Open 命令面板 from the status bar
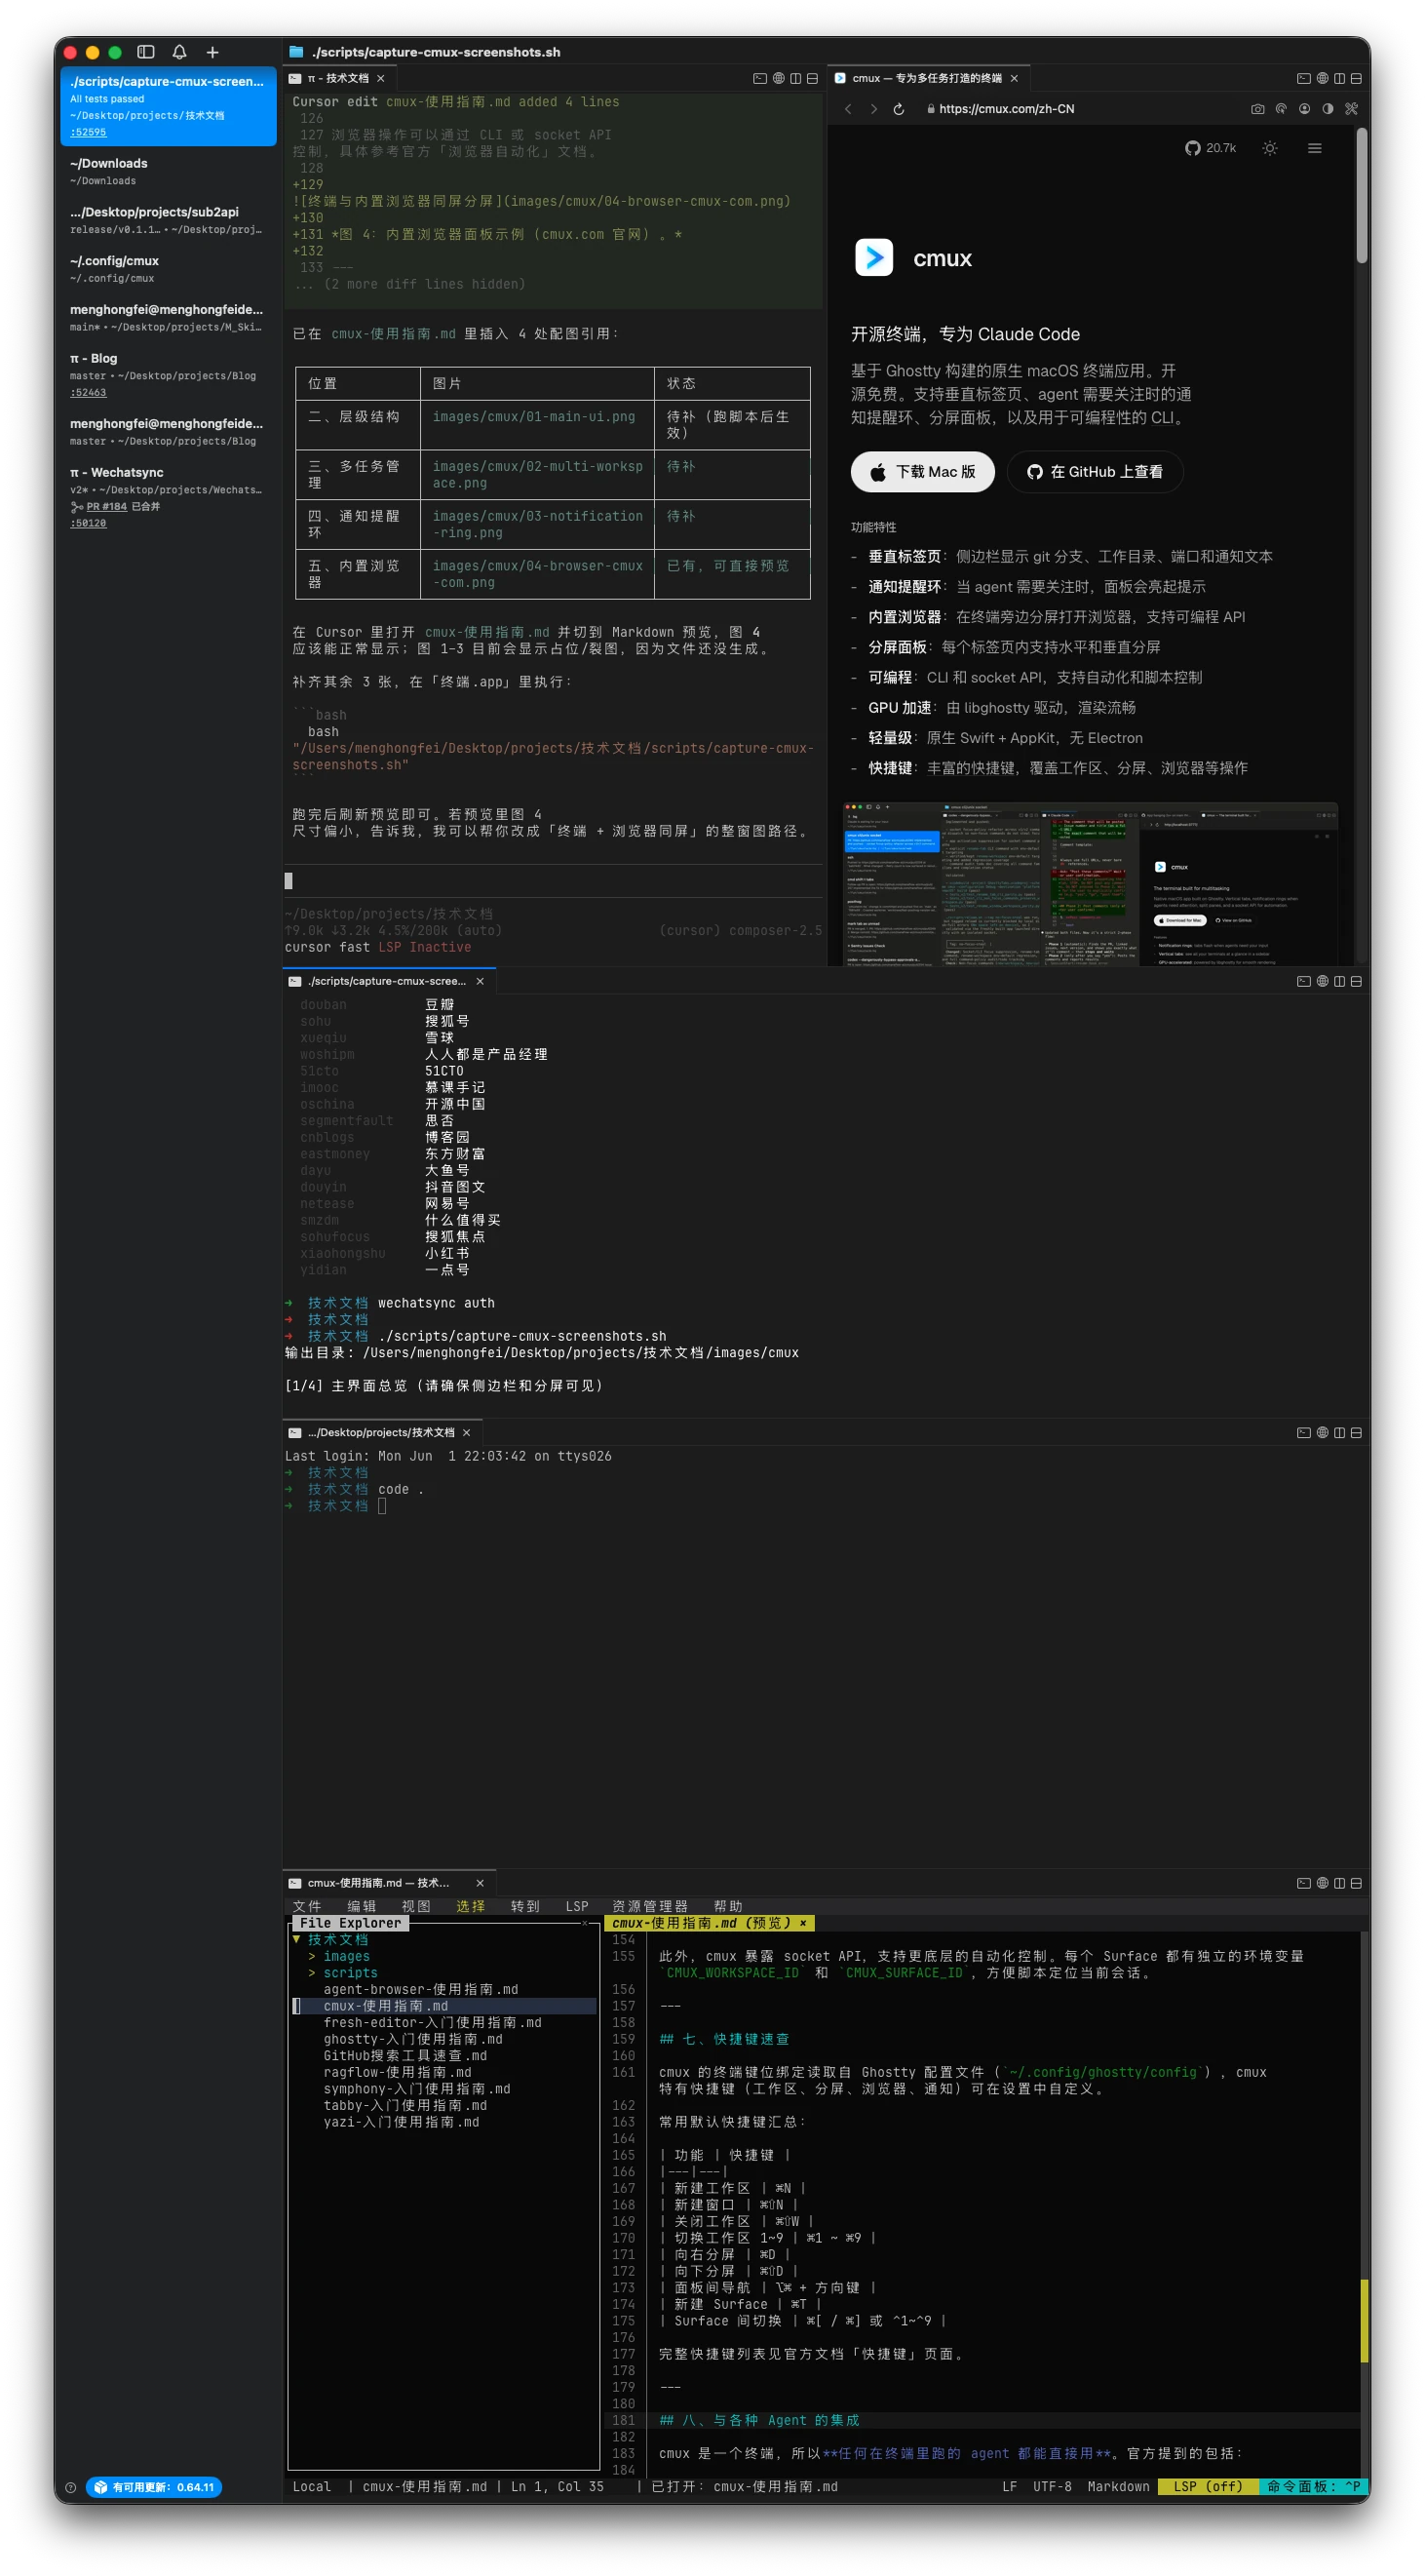Viewport: 1425px width, 2576px height. pos(1312,2486)
